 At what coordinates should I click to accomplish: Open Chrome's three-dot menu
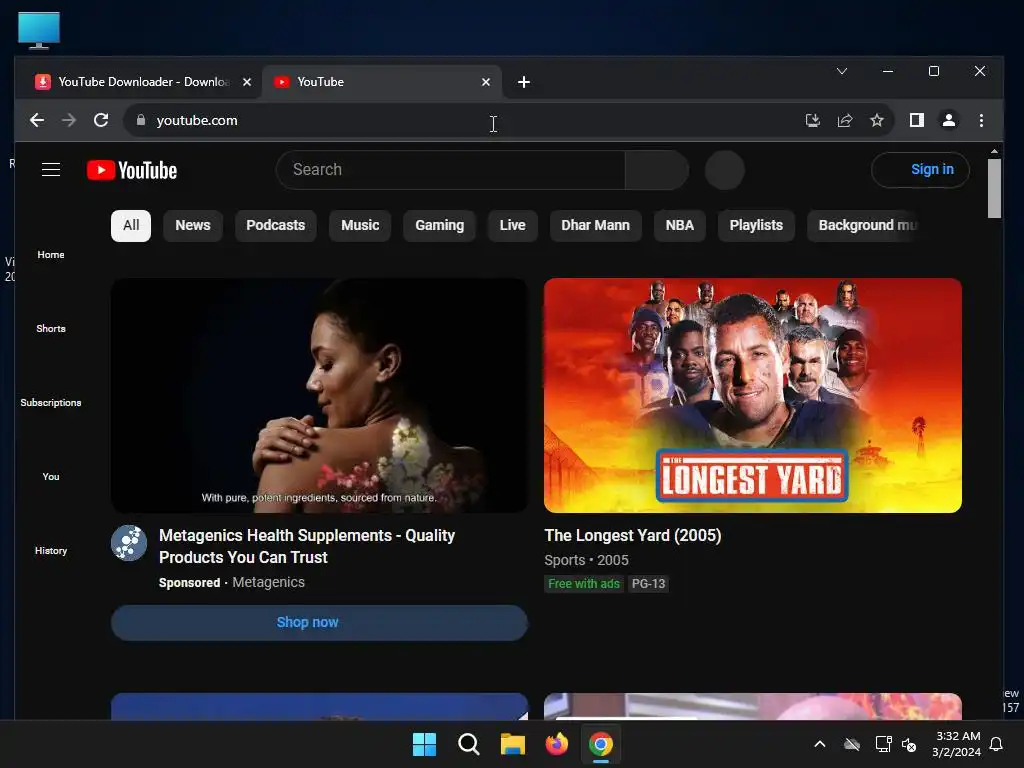pos(981,120)
